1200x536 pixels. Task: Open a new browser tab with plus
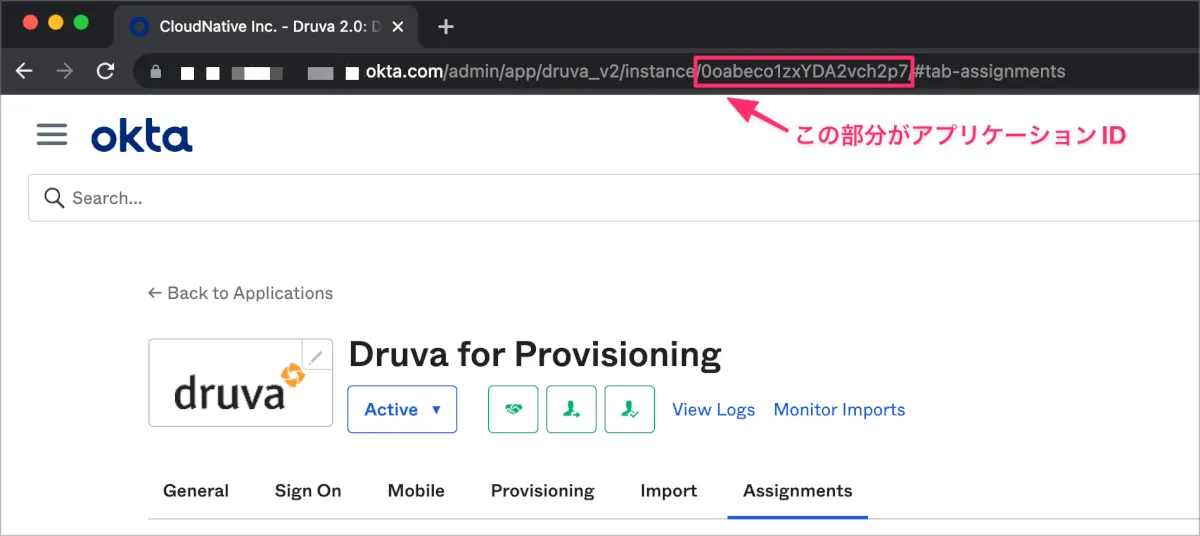click(446, 27)
